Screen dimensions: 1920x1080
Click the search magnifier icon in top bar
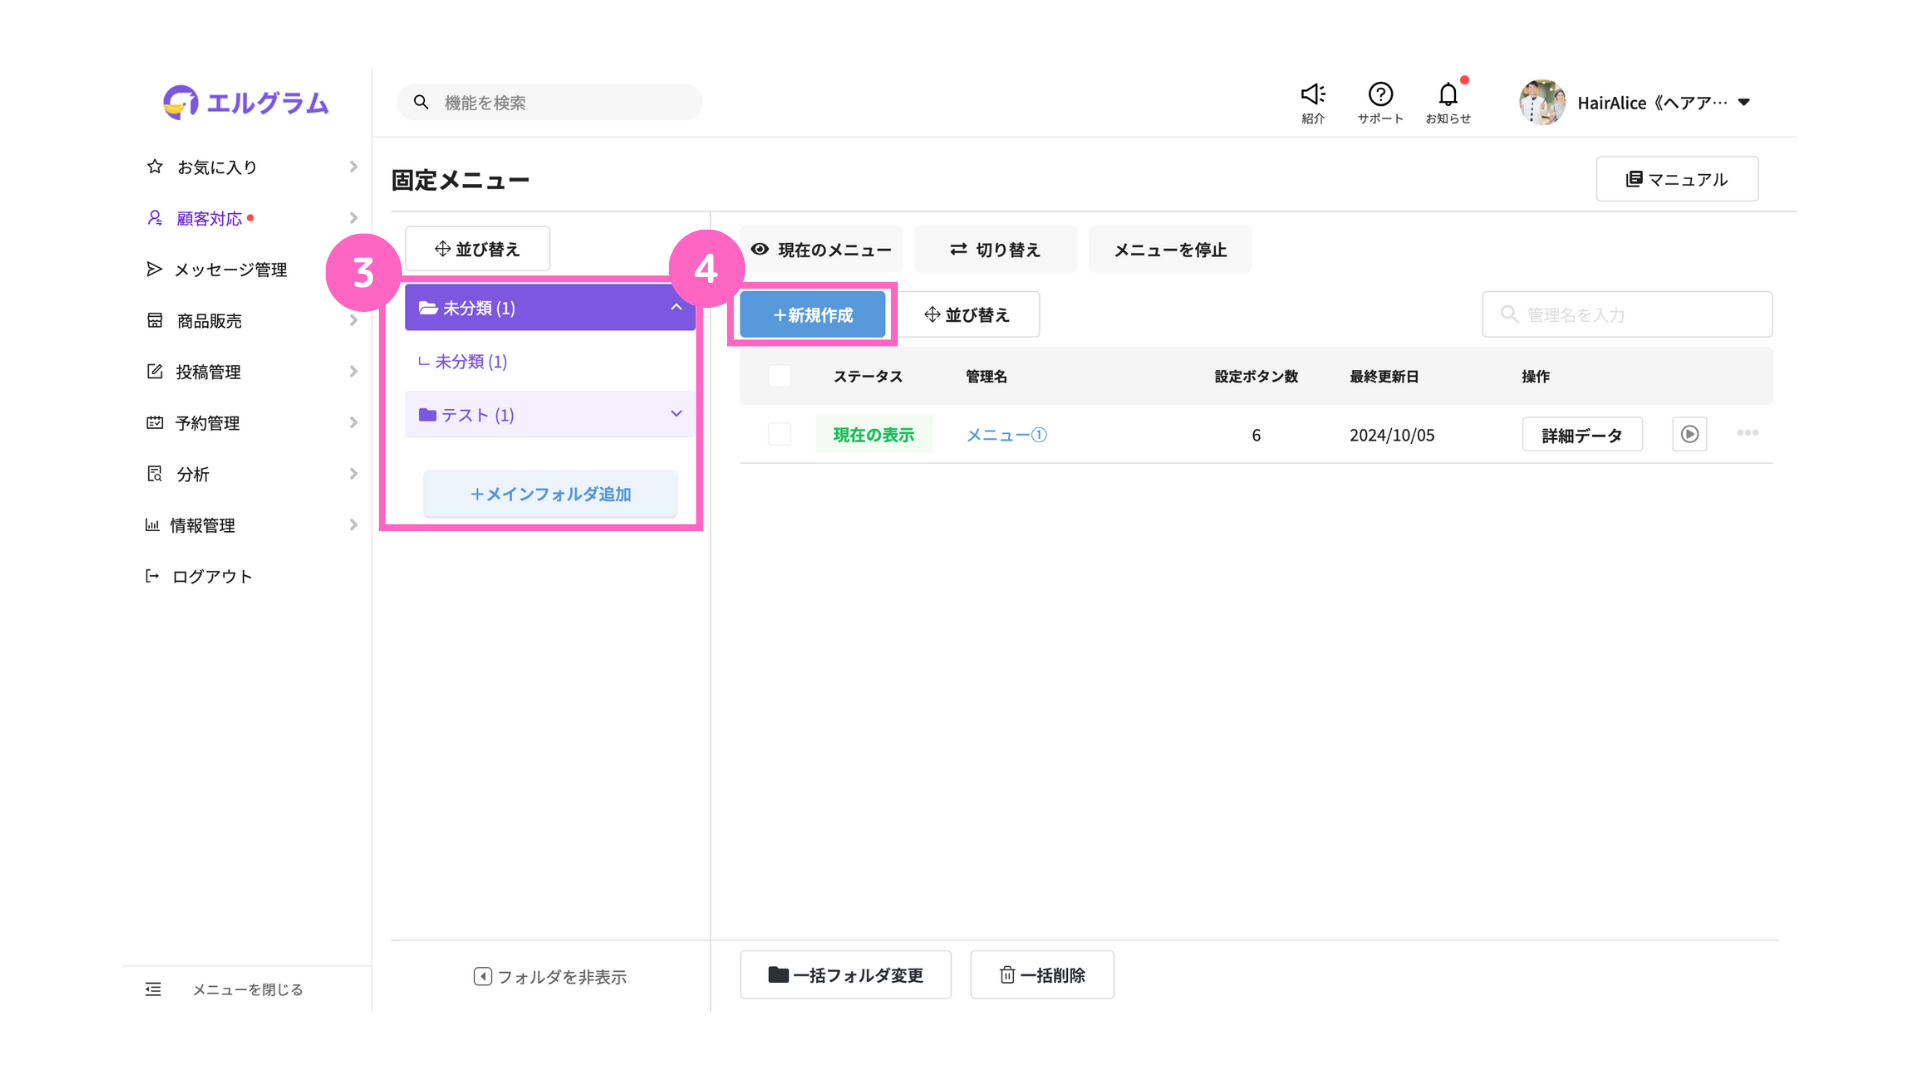pyautogui.click(x=421, y=102)
